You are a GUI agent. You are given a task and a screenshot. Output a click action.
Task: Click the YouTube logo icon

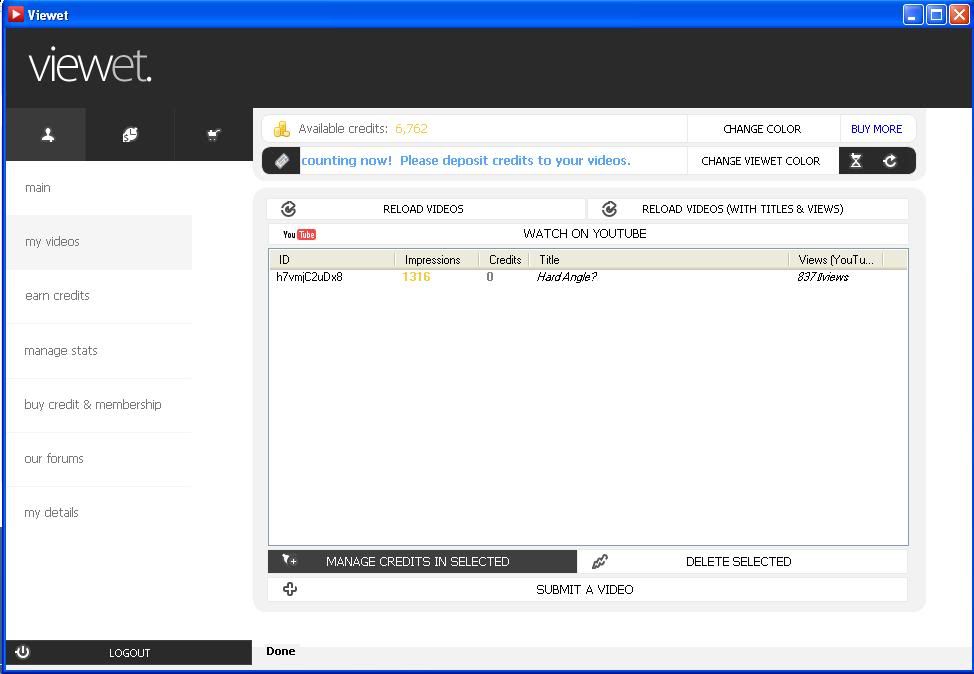[299, 234]
